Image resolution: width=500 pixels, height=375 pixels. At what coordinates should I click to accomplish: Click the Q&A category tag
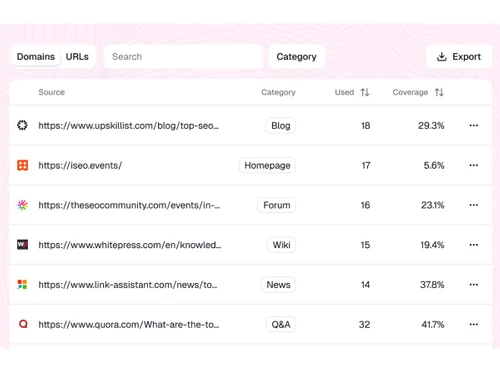point(281,324)
